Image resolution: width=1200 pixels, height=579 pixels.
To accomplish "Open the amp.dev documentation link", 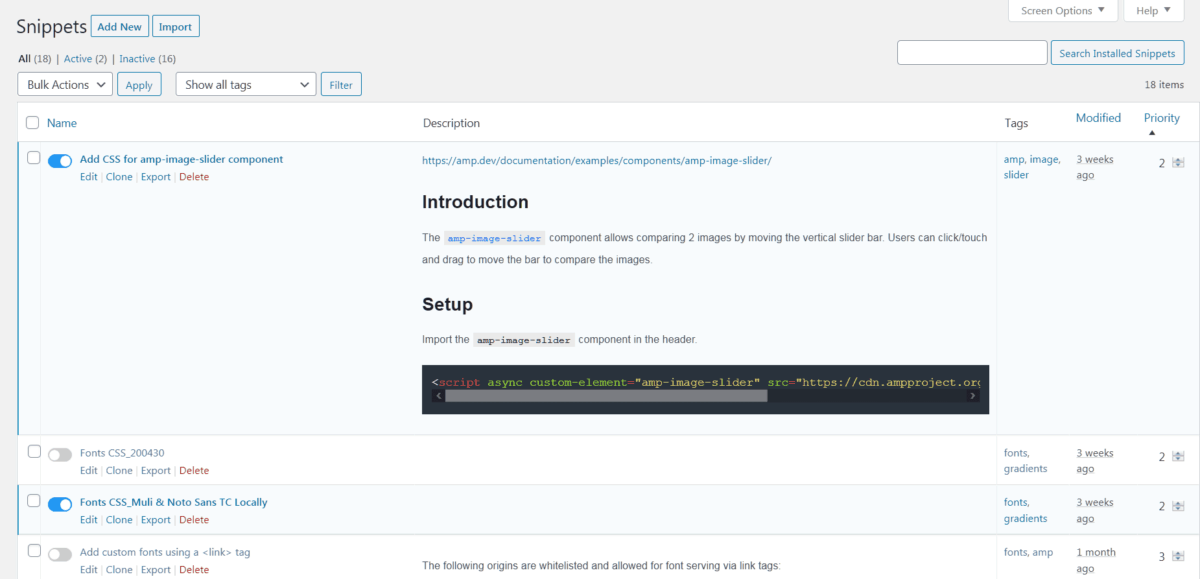I will pyautogui.click(x=597, y=159).
